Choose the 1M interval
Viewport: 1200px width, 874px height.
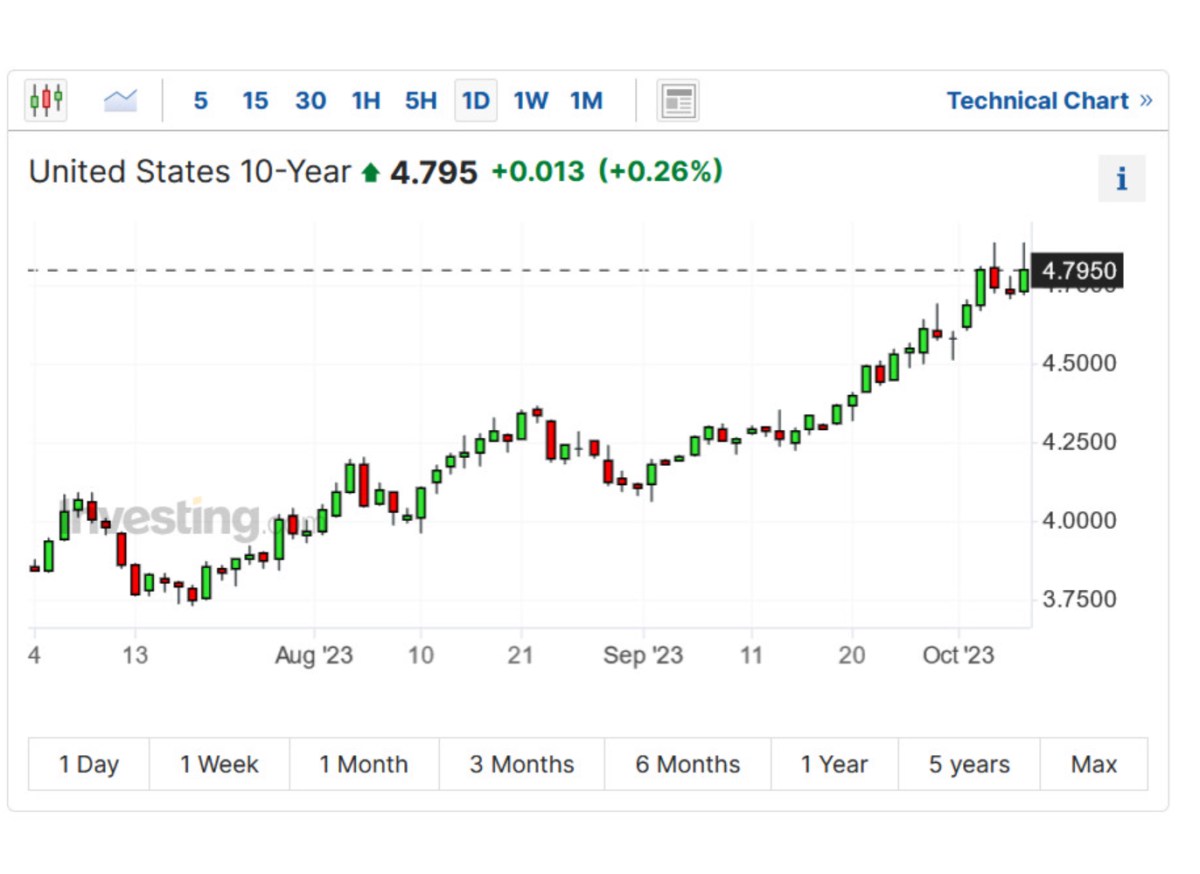(x=587, y=101)
